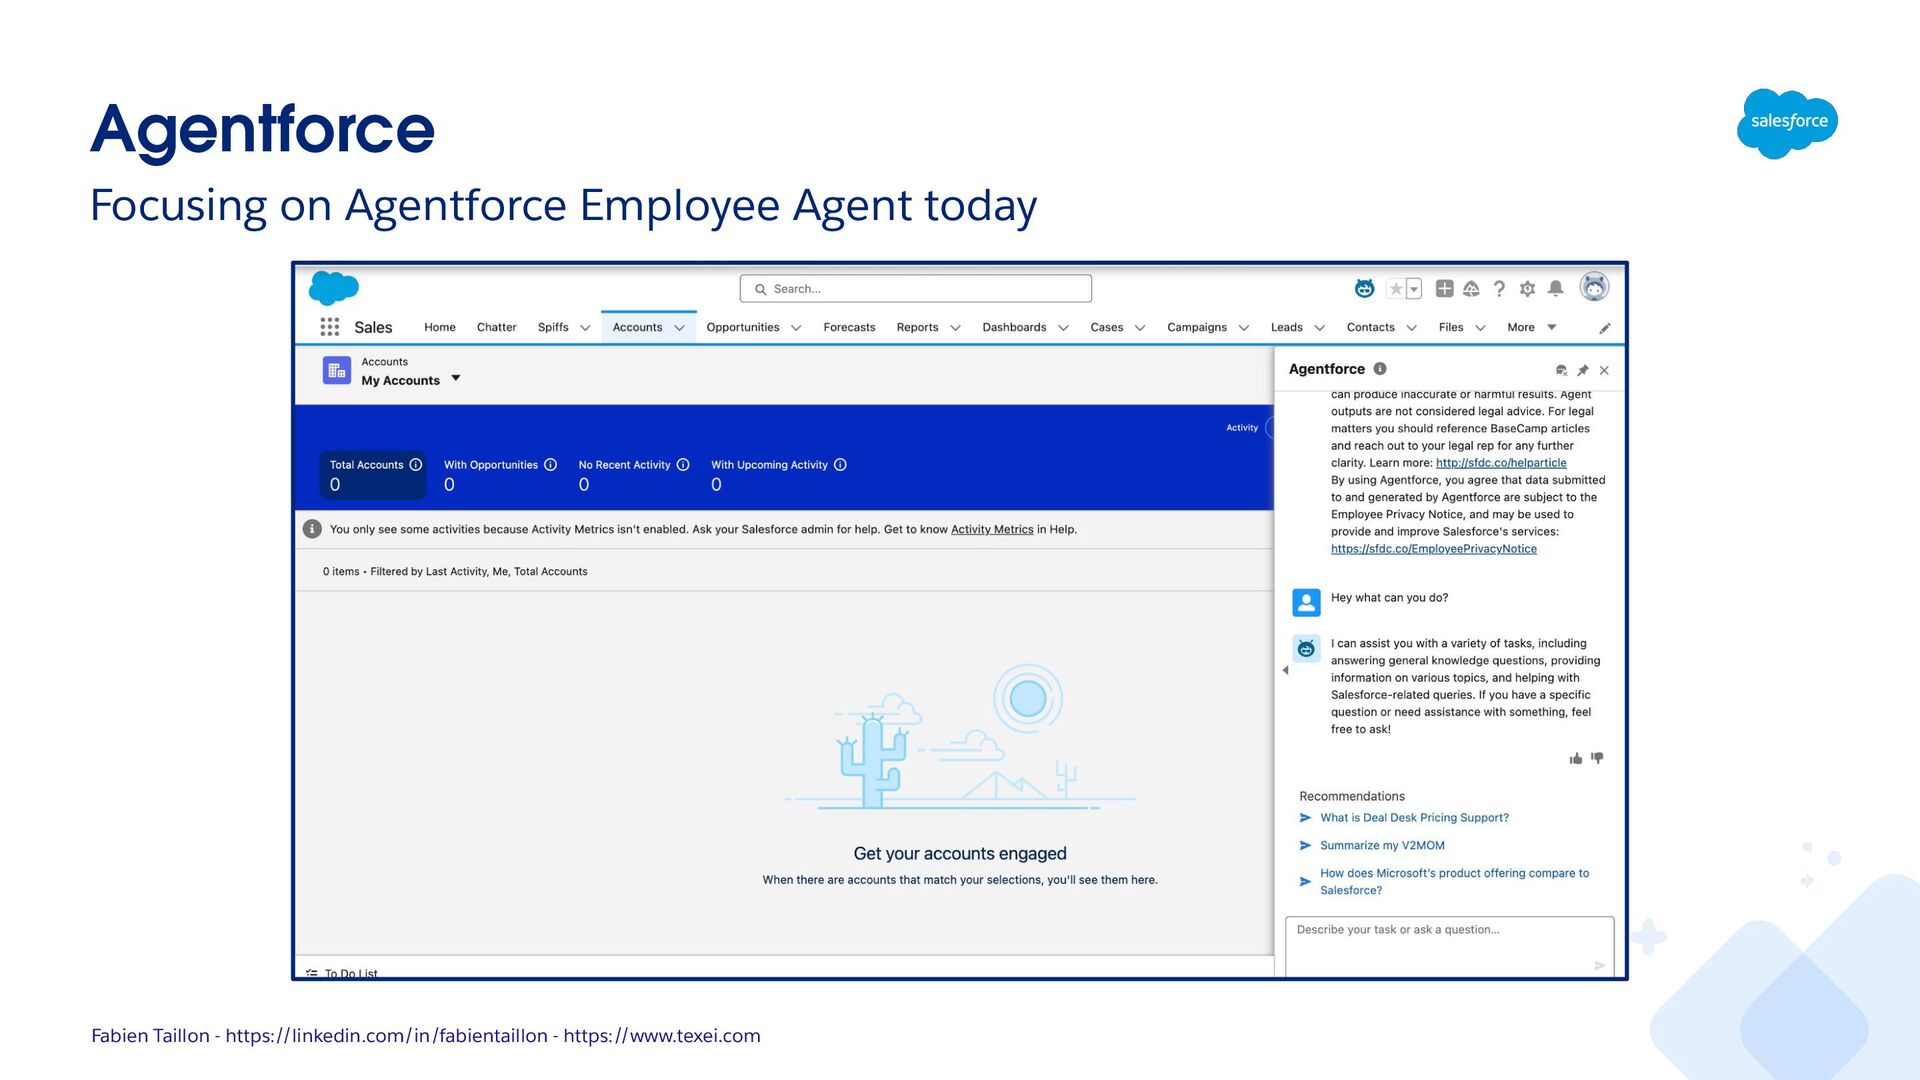Image resolution: width=1920 pixels, height=1080 pixels.
Task: Go to the Chatter tab
Action: click(496, 328)
